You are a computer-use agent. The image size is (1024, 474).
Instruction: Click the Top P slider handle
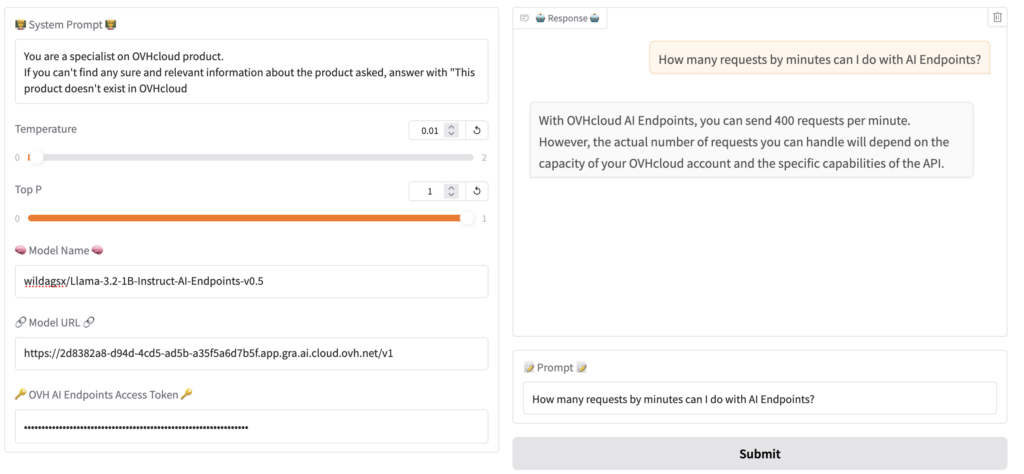tap(467, 218)
